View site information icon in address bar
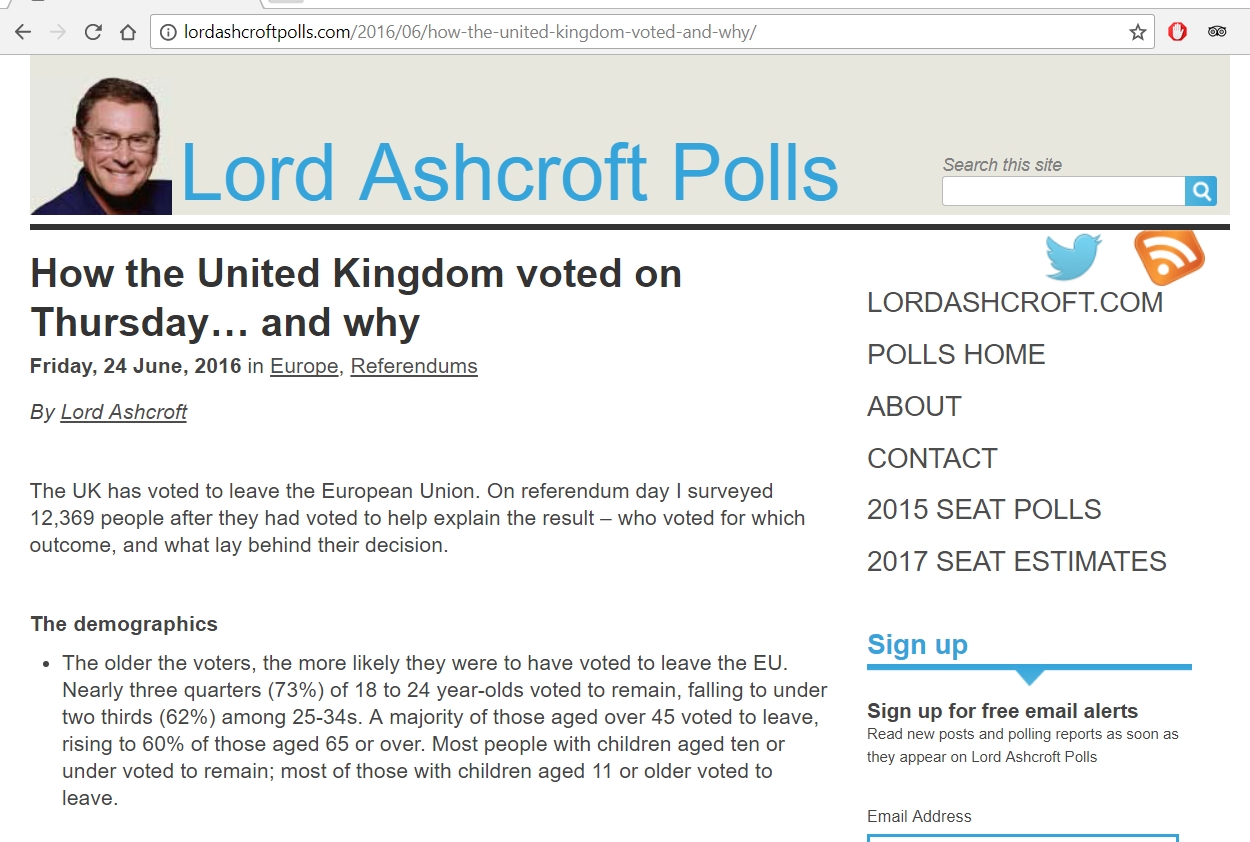Viewport: 1250px width, 842px height. [x=167, y=32]
